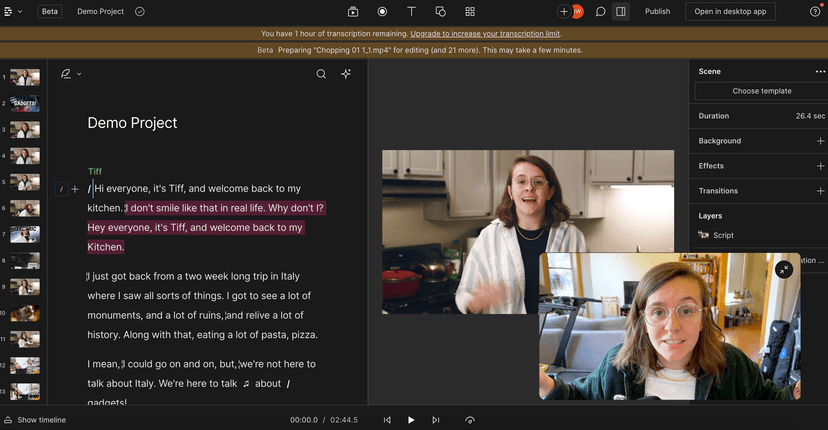Select scene 6 thumbnail
The height and width of the screenshot is (430, 828).
(25, 208)
